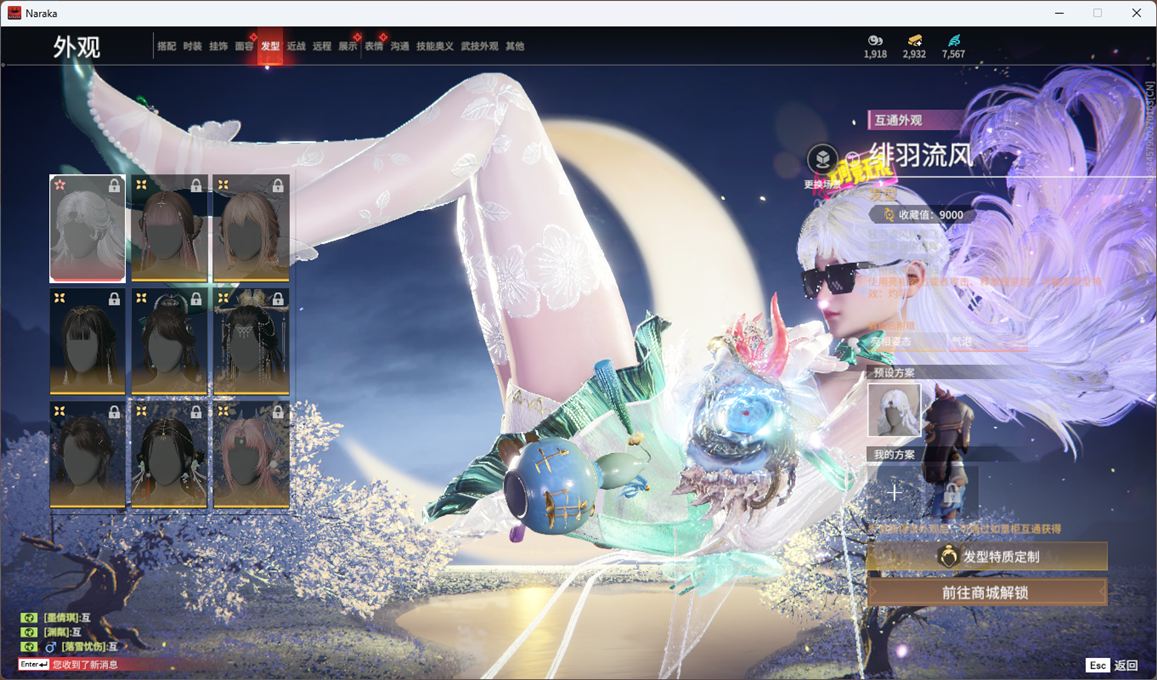Click the Esc 返回 back button

[1113, 665]
